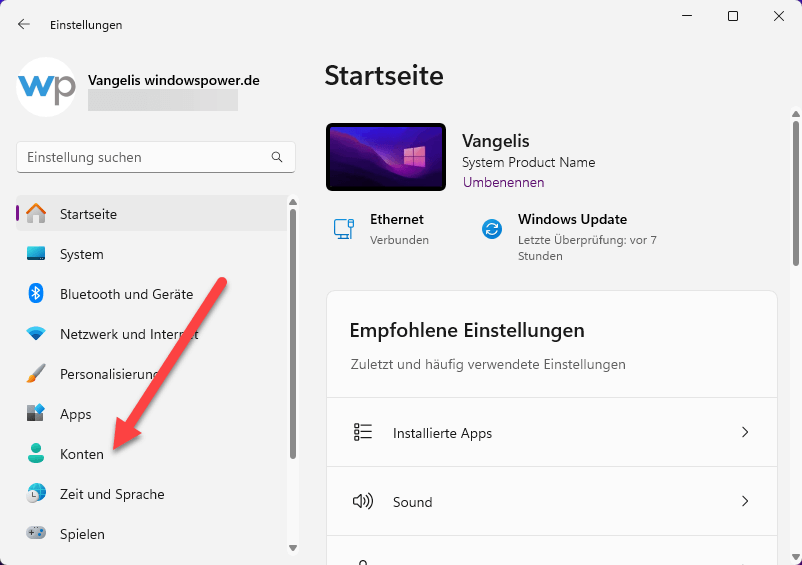Image resolution: width=802 pixels, height=565 pixels.
Task: Open the System category
Action: point(151,254)
